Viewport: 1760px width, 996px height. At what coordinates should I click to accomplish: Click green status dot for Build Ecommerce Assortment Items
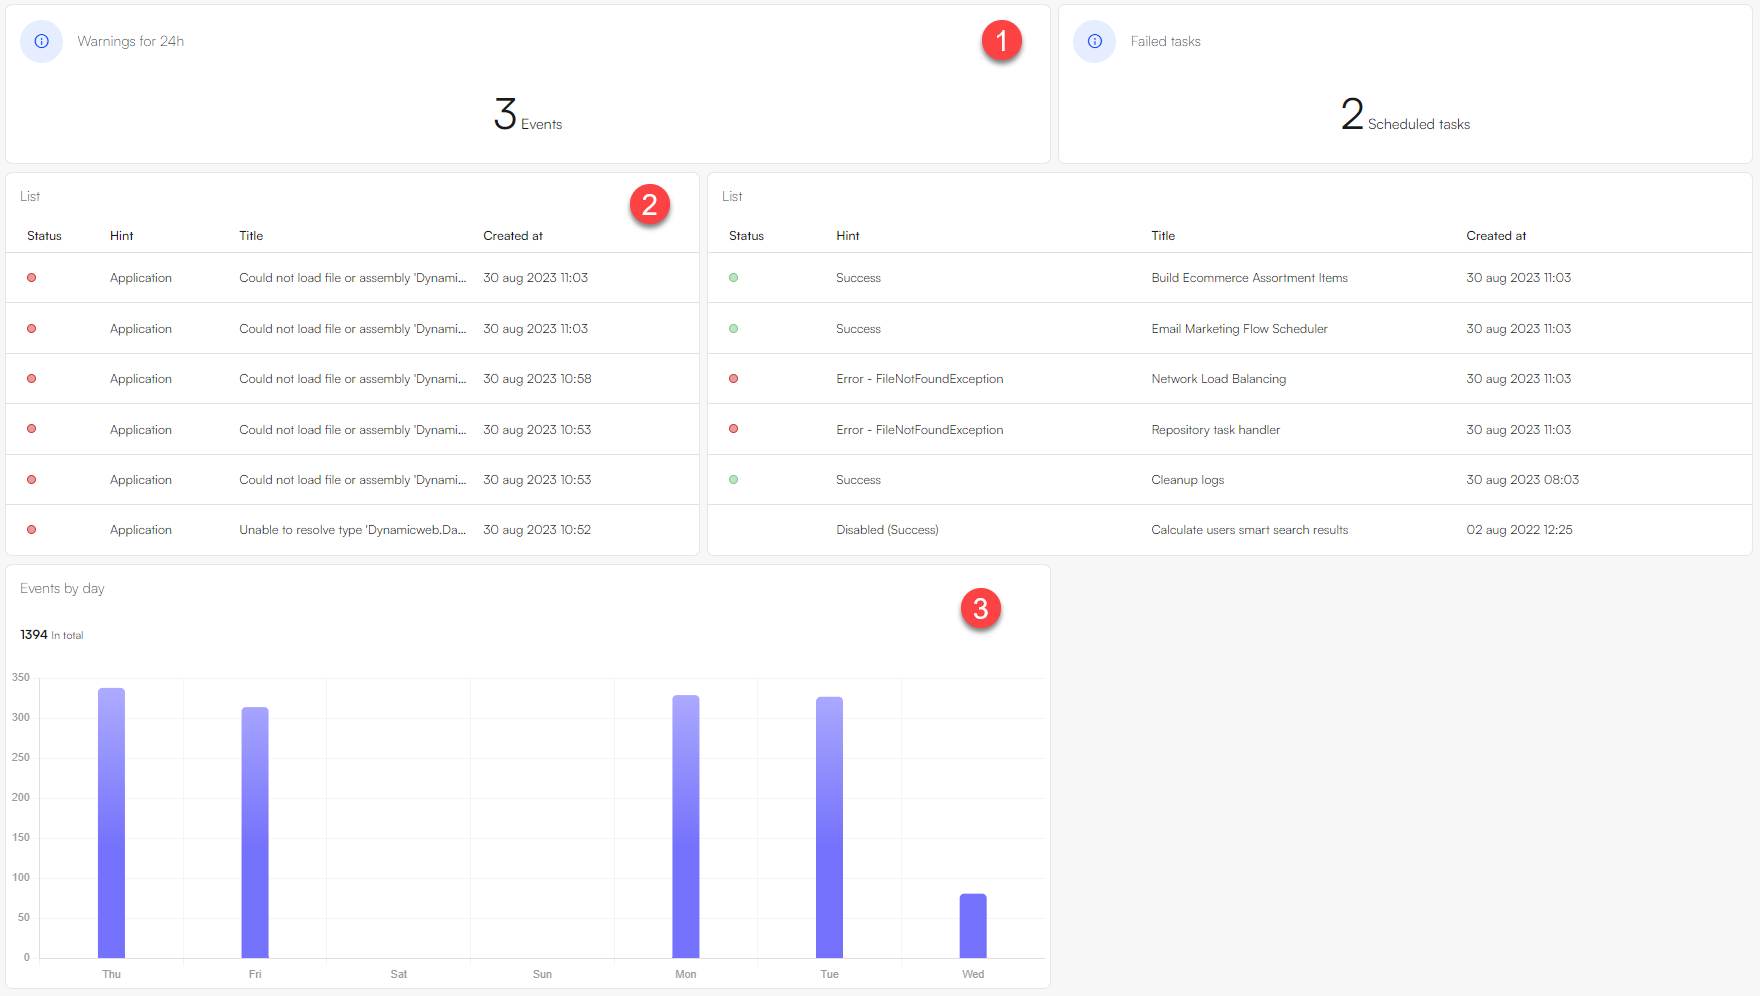click(733, 277)
